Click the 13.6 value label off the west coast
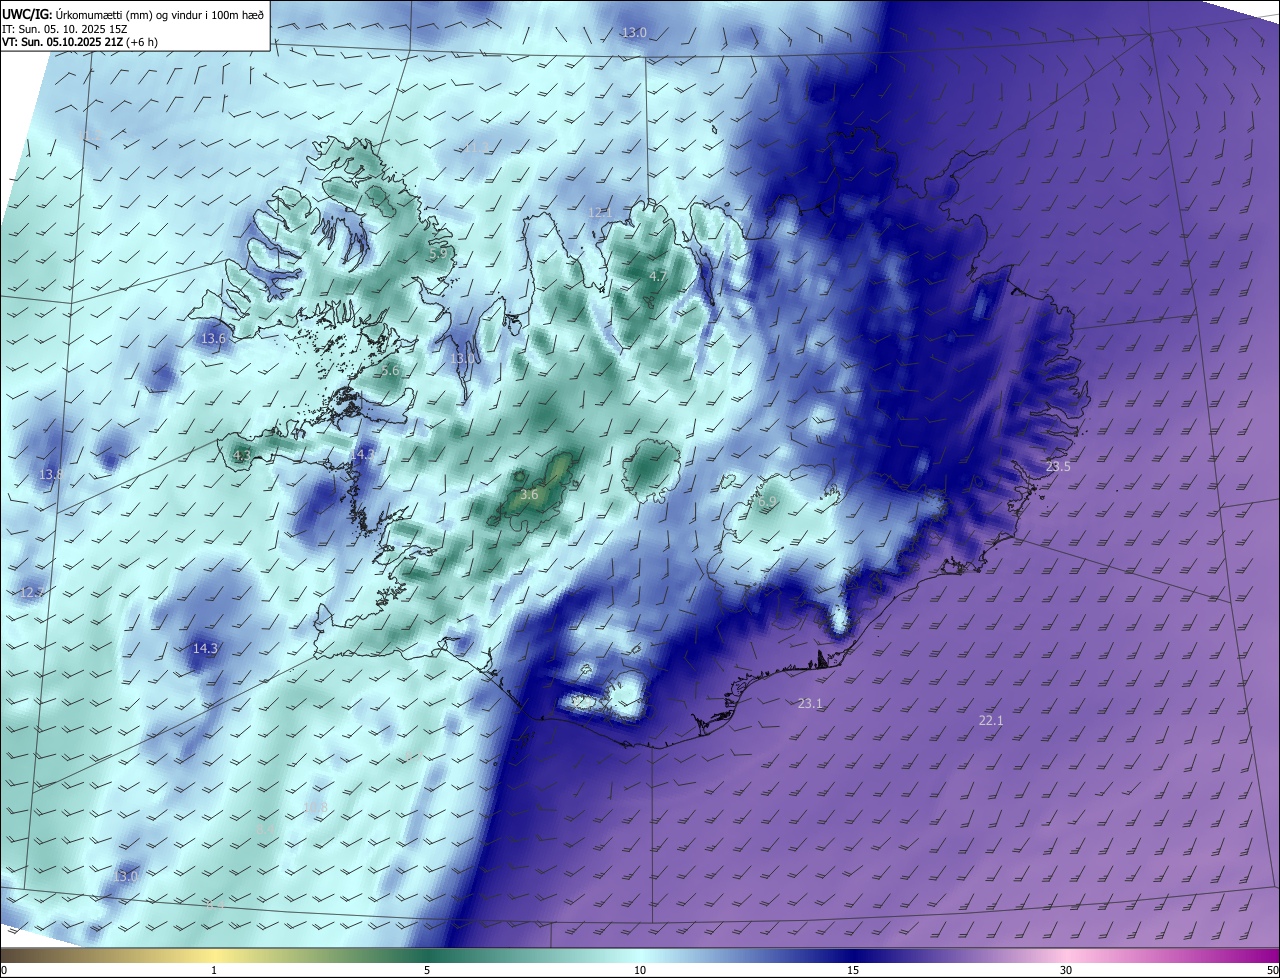This screenshot has height=978, width=1280. (x=213, y=339)
